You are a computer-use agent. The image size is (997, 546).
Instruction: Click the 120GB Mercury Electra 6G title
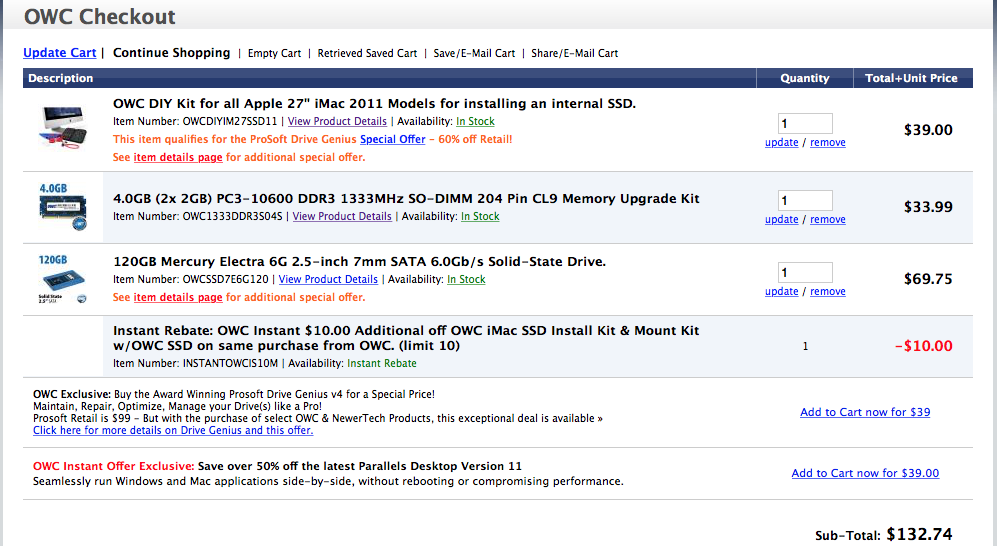click(359, 261)
